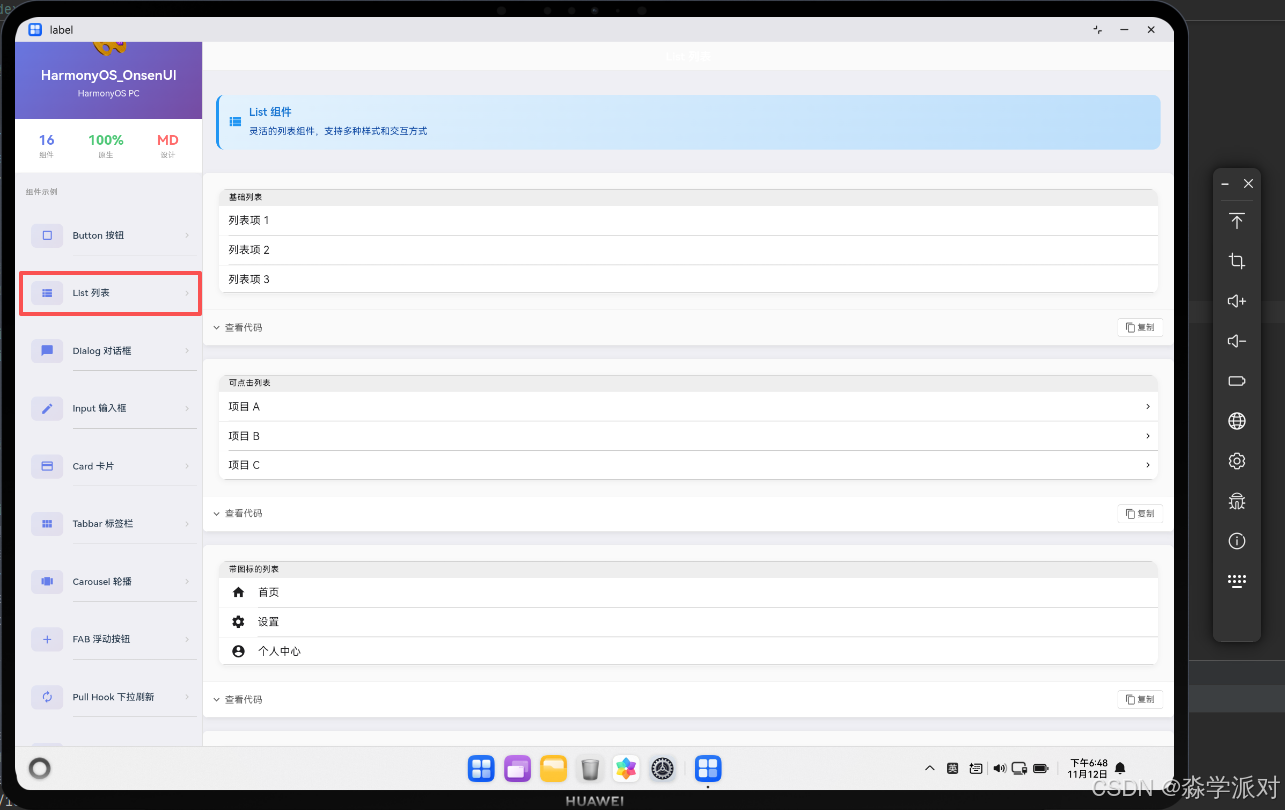Open the system settings gear in dock
The image size is (1285, 810).
pos(662,768)
